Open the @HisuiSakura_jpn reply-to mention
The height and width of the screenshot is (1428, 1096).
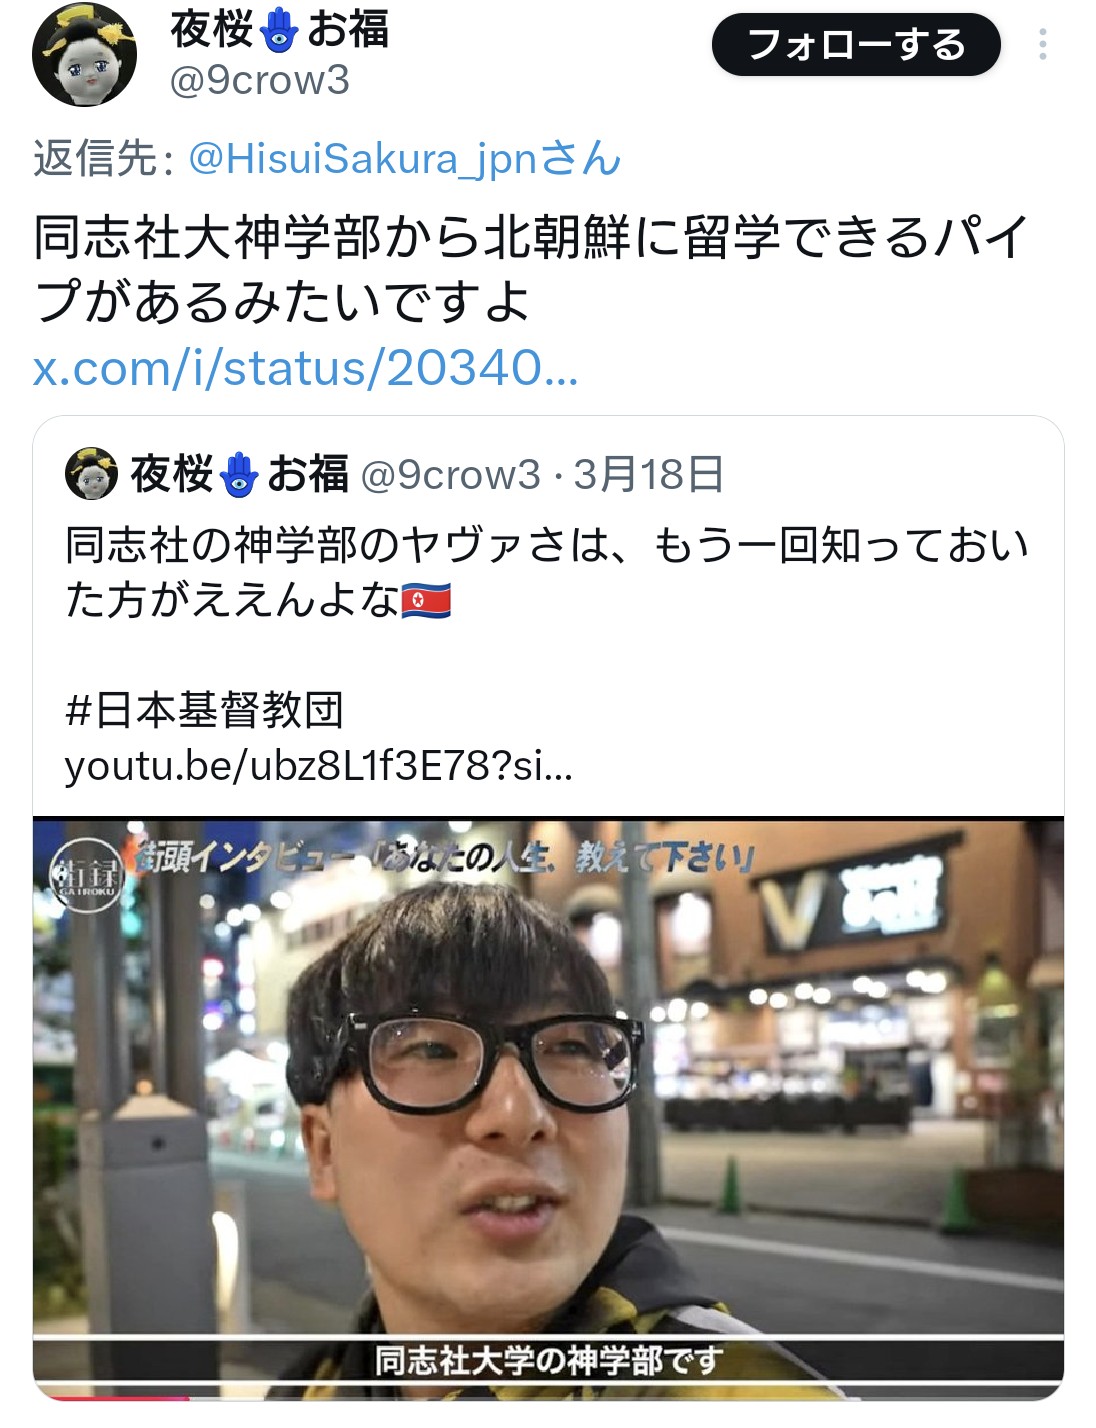tap(405, 158)
